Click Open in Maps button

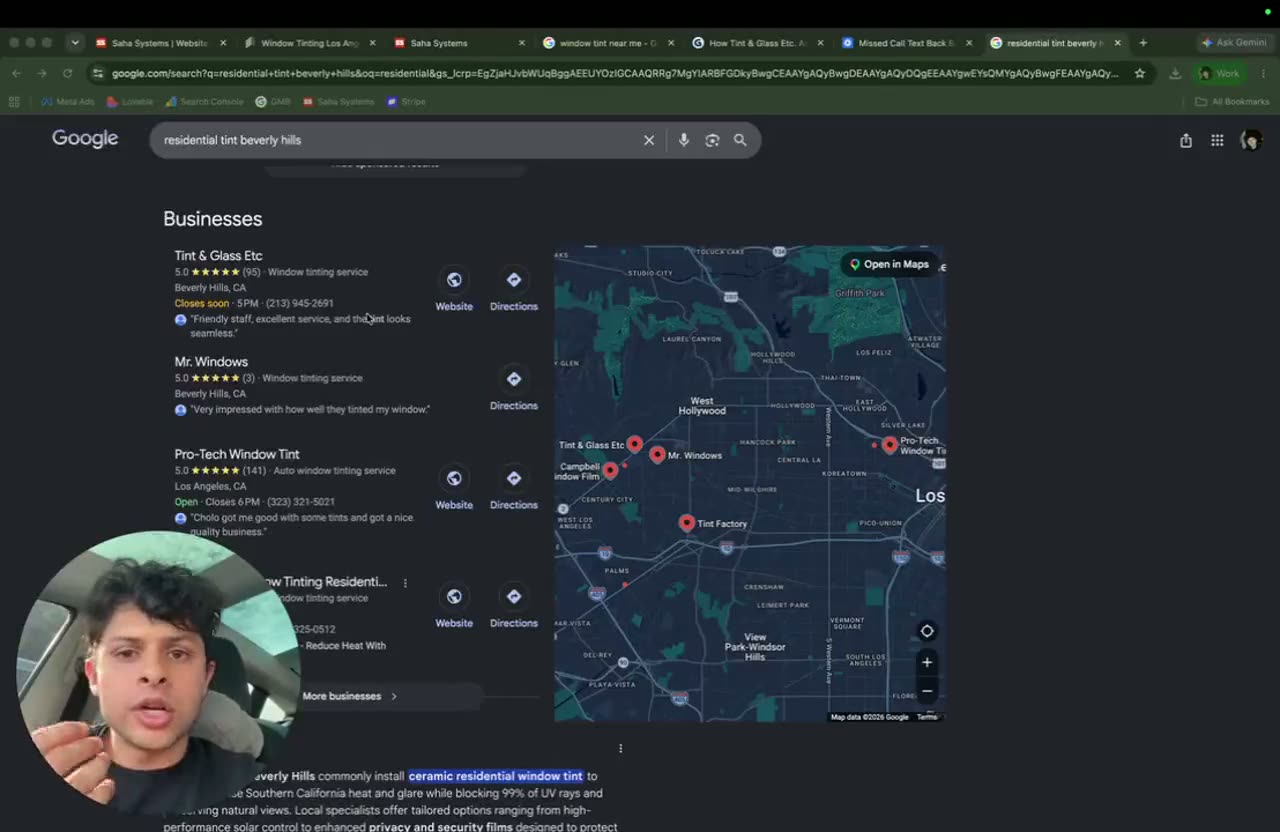pyautogui.click(x=889, y=264)
